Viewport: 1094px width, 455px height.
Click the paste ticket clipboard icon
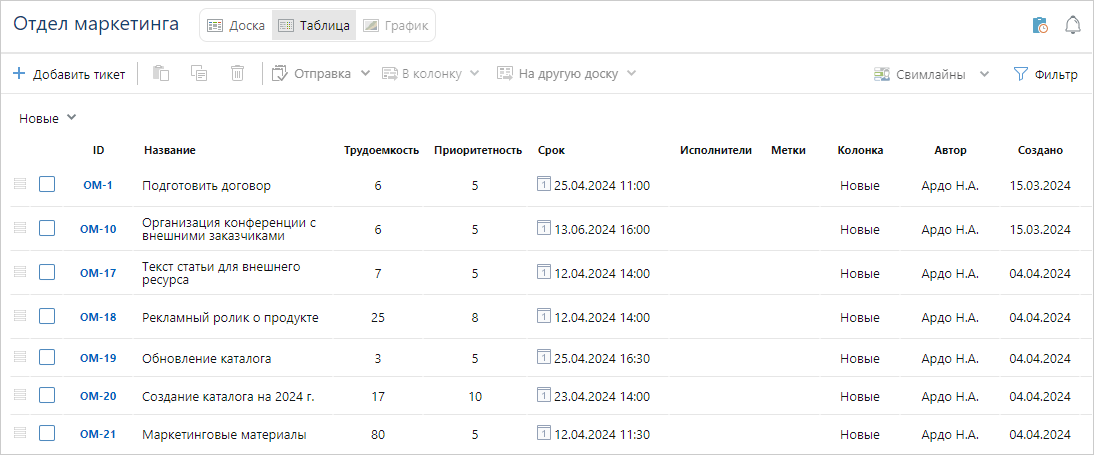161,73
